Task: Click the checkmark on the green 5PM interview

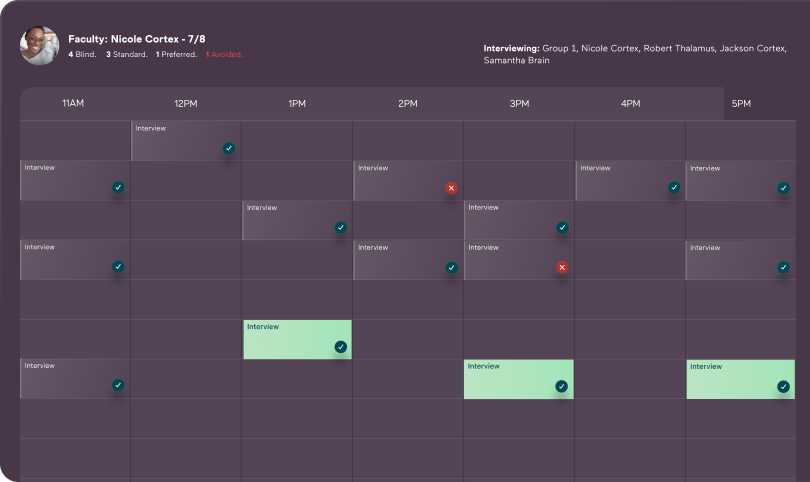Action: click(x=783, y=386)
